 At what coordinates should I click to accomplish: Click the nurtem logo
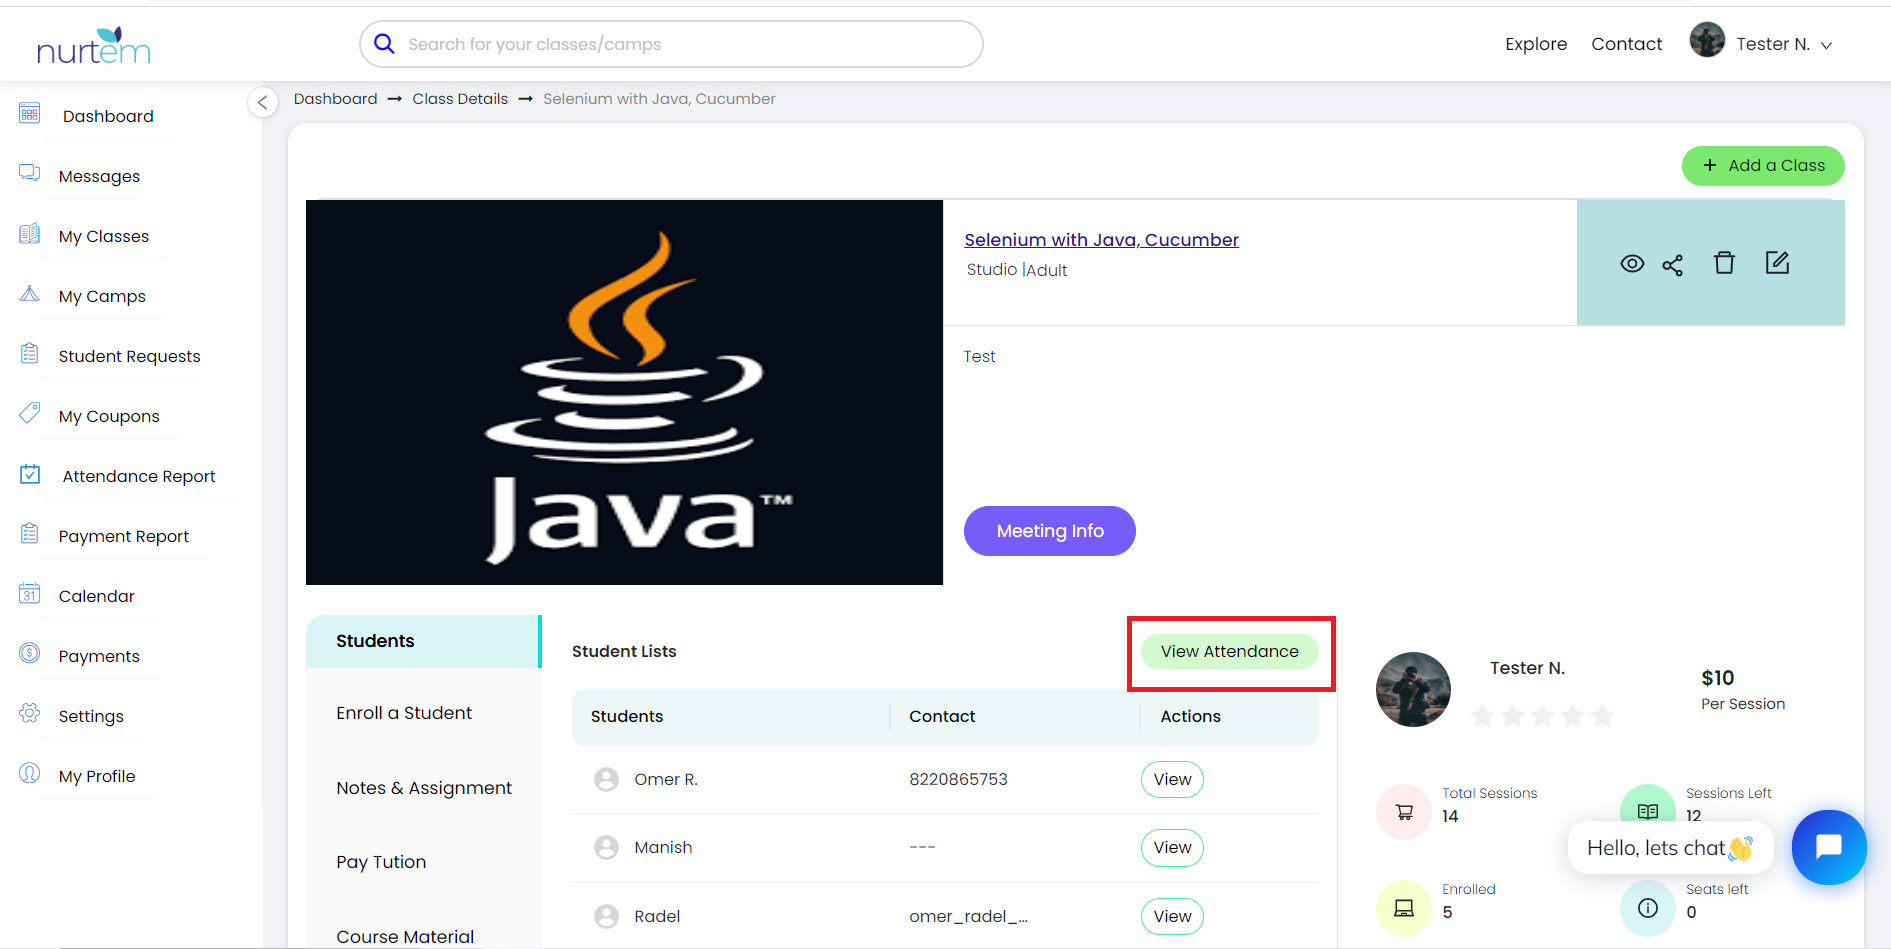[x=93, y=46]
